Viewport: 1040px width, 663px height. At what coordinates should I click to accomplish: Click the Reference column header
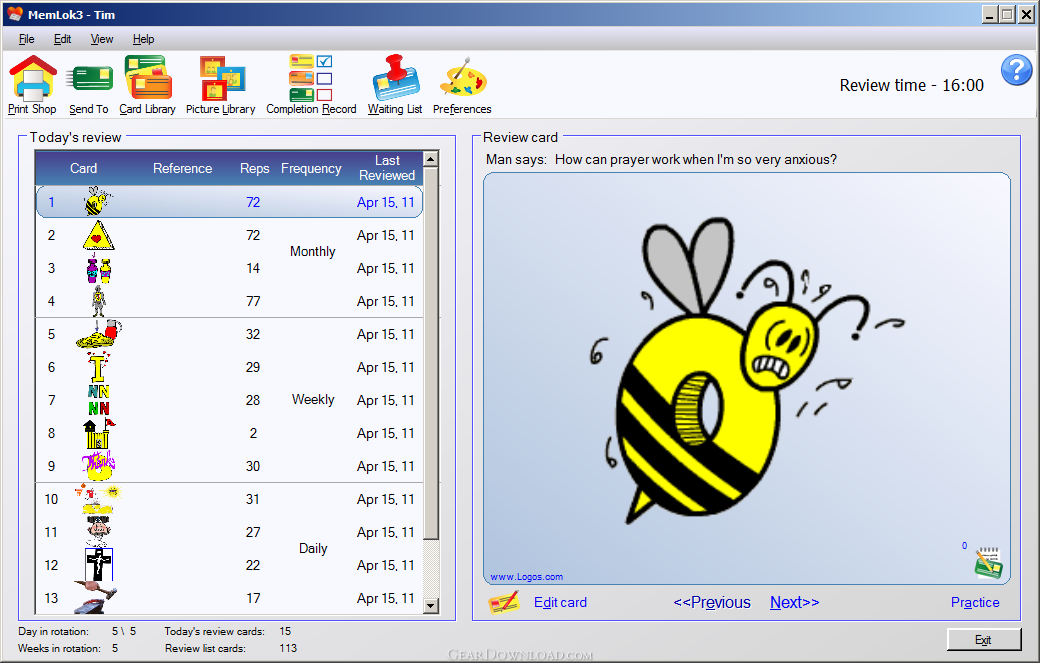[x=182, y=168]
